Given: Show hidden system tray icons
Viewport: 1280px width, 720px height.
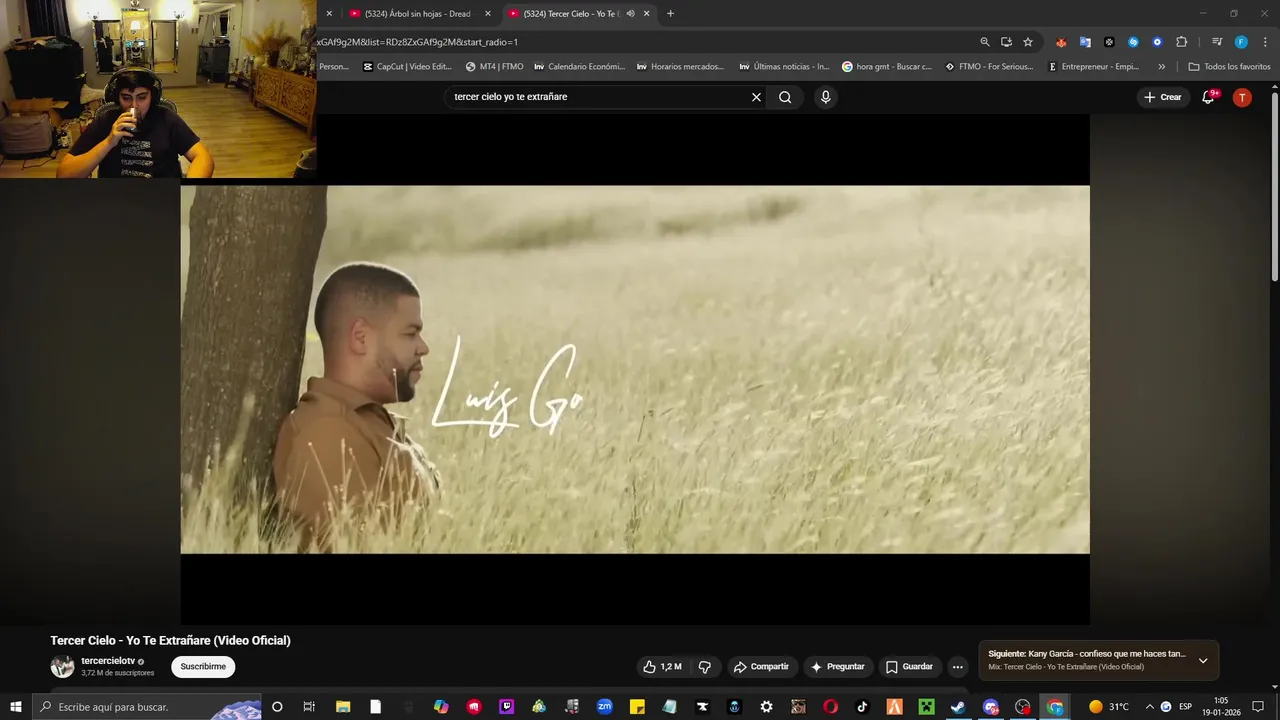Looking at the screenshot, I should [1149, 707].
